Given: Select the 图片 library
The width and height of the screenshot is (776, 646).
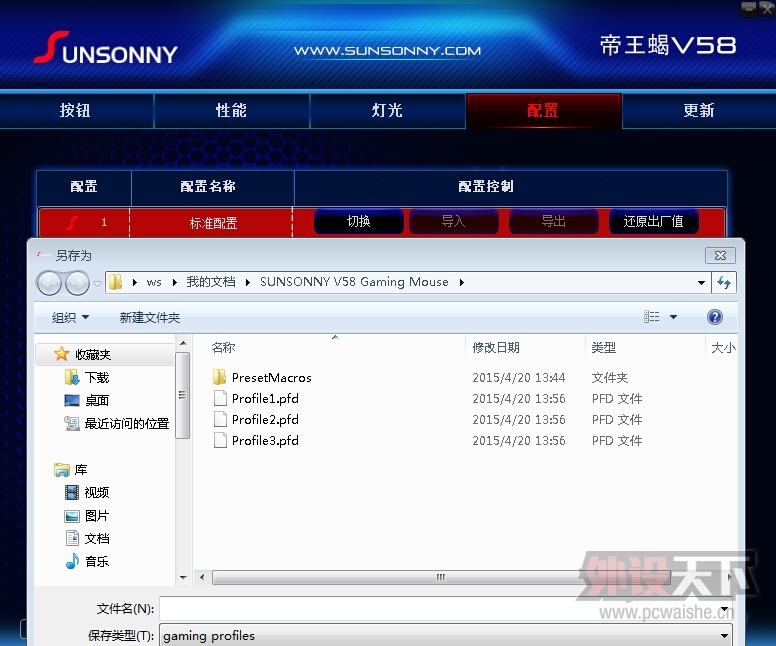Looking at the screenshot, I should click(97, 516).
